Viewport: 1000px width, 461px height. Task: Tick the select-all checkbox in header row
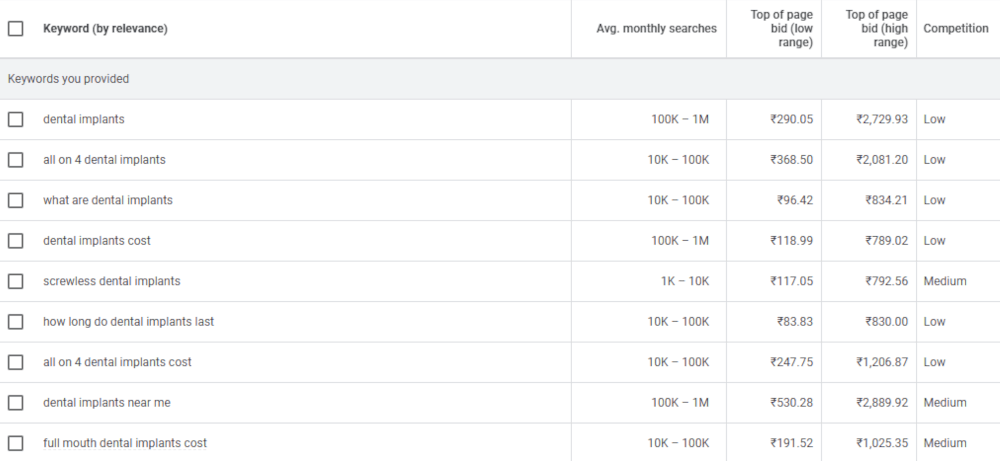[16, 29]
